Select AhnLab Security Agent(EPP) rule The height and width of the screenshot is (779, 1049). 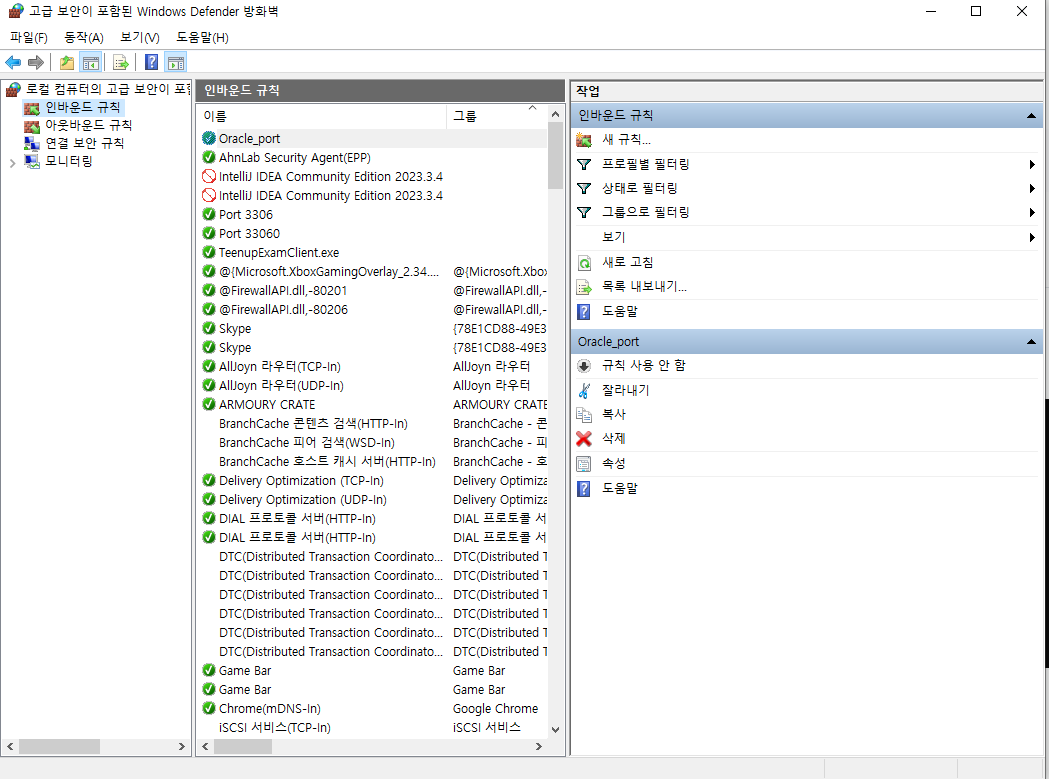tap(294, 158)
